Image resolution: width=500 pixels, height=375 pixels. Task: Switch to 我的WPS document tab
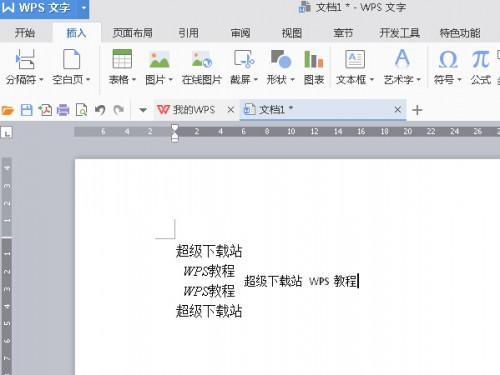pos(194,110)
